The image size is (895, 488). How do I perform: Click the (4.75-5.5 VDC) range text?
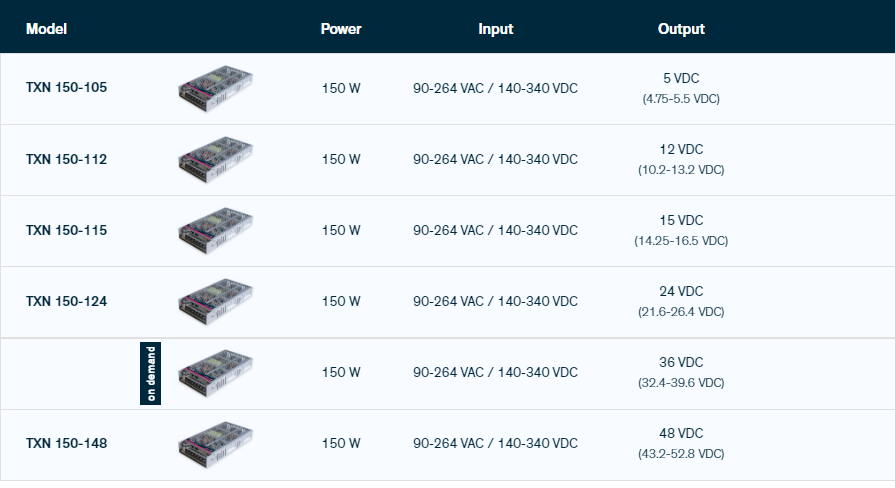tap(681, 99)
